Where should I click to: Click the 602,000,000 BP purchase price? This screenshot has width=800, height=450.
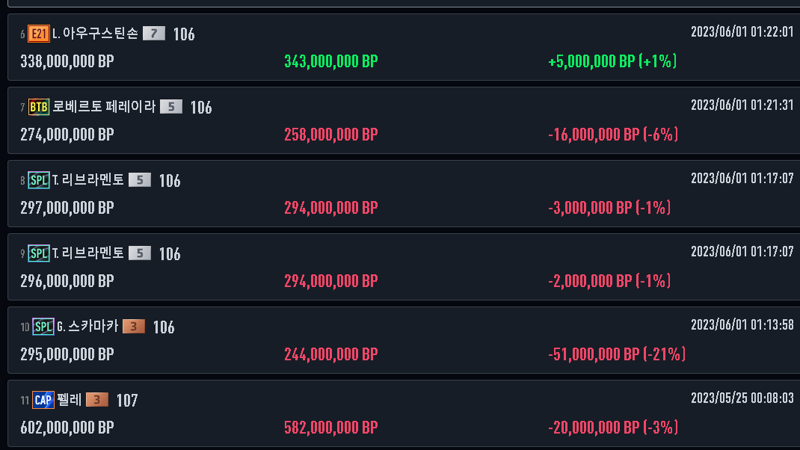tap(67, 428)
